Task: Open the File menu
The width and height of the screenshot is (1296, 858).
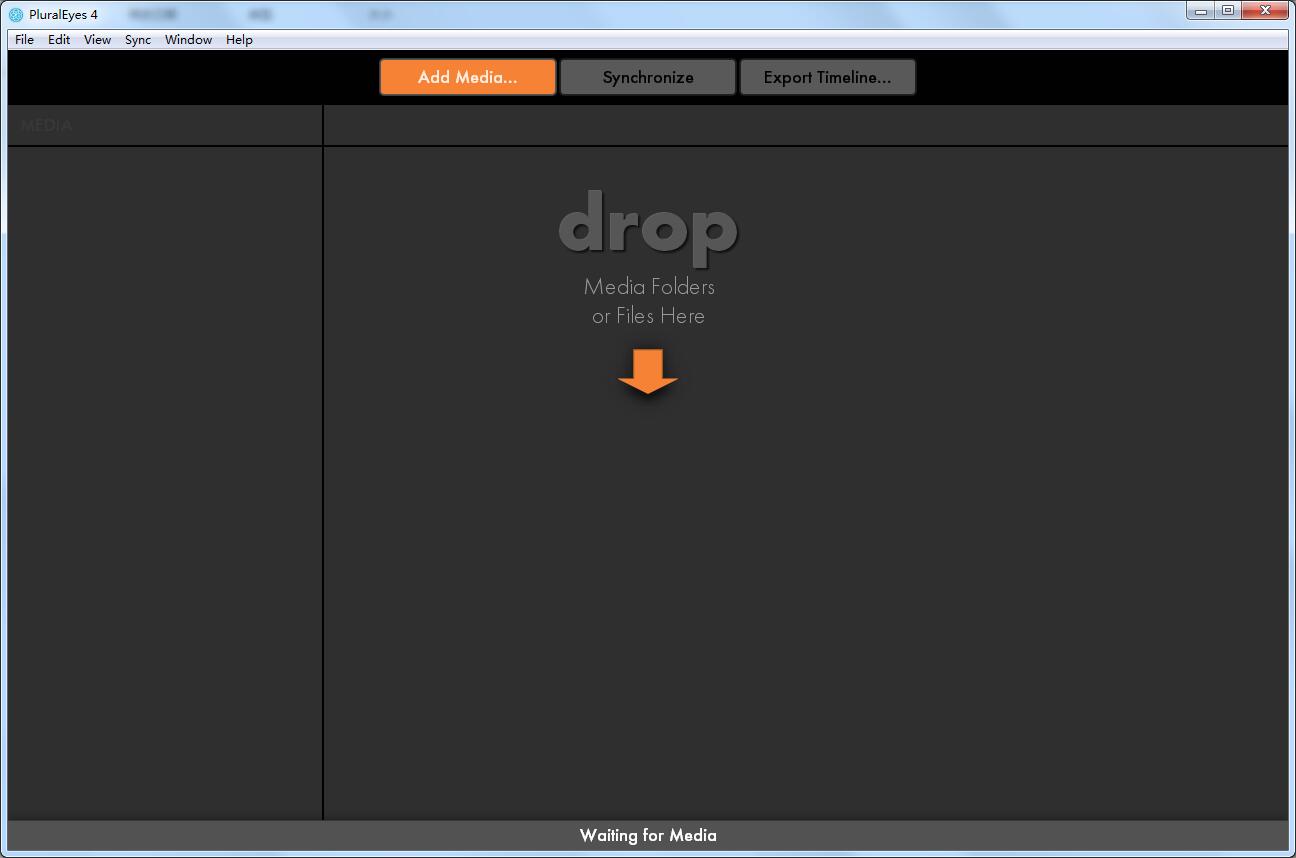Action: pos(24,40)
